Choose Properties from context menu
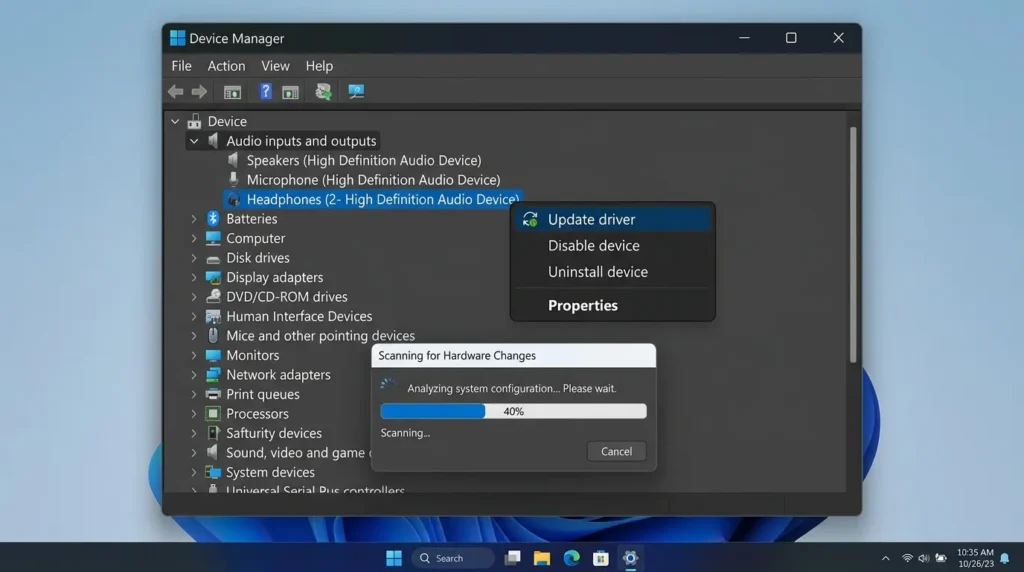The image size is (1024, 572). (613, 306)
